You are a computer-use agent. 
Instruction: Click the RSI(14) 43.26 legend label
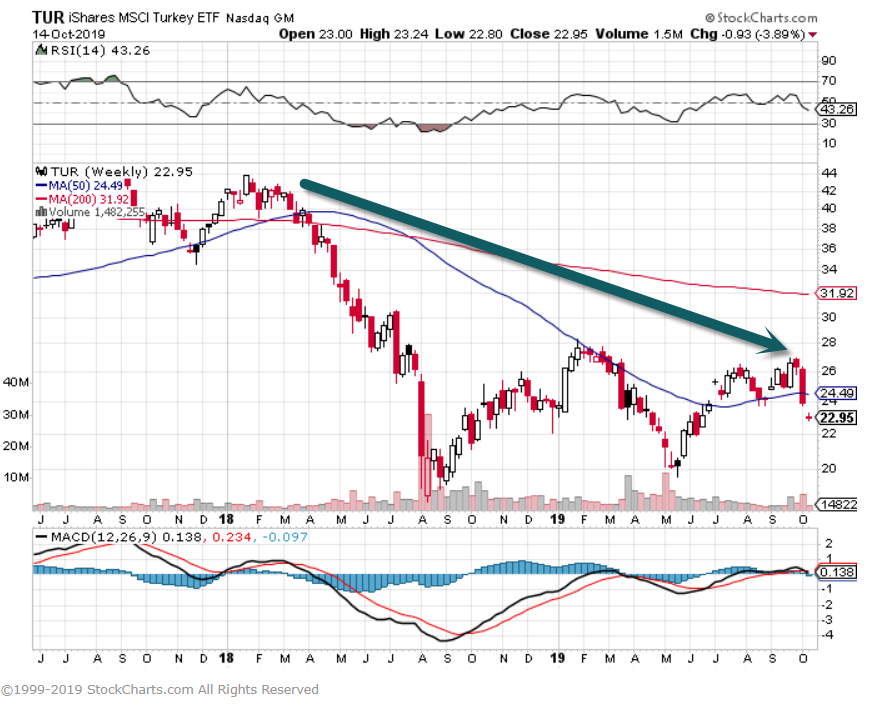pos(100,51)
